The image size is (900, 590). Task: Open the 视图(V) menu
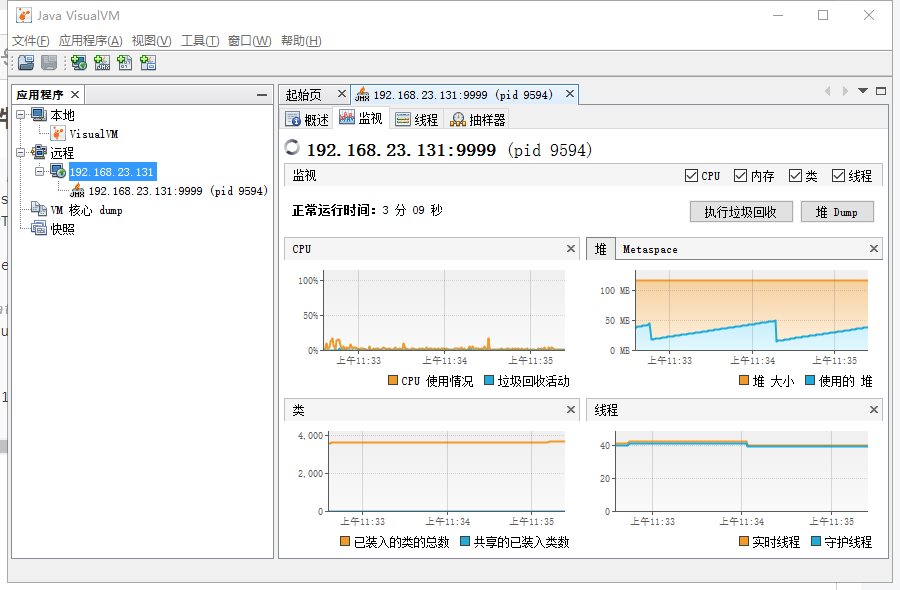click(x=152, y=41)
